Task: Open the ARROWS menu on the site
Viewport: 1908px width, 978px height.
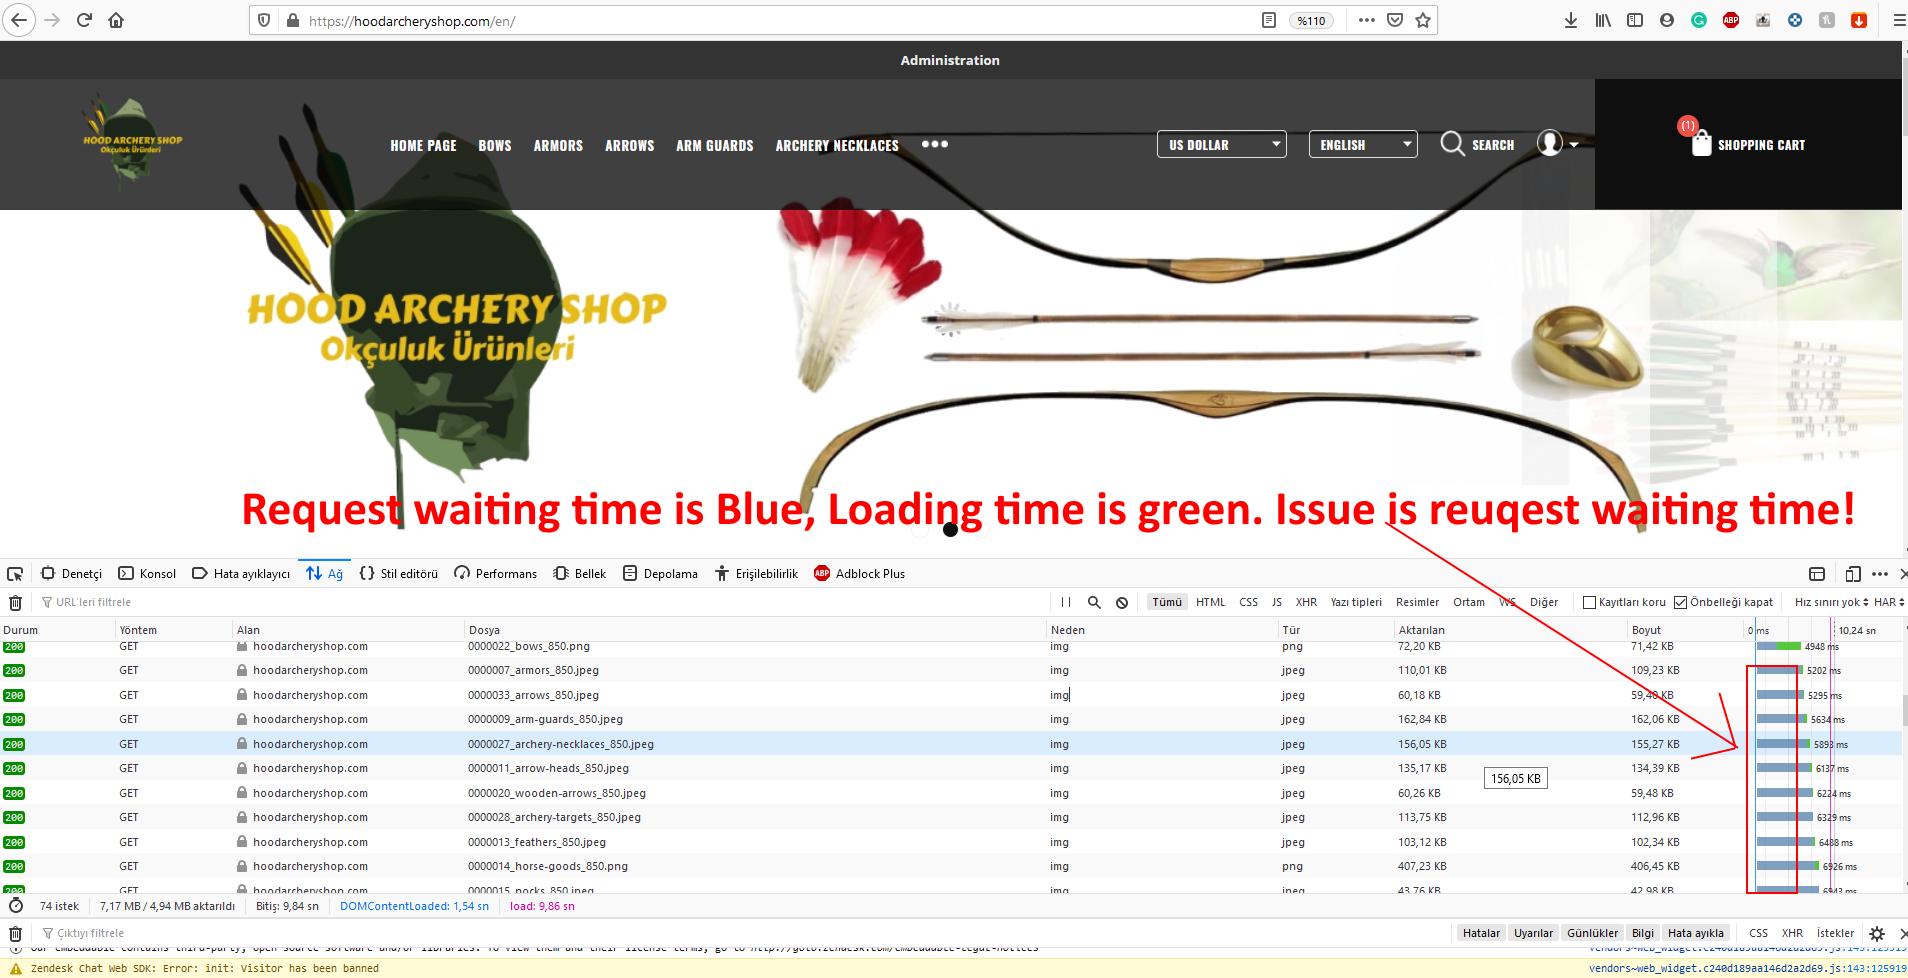Action: pos(629,145)
